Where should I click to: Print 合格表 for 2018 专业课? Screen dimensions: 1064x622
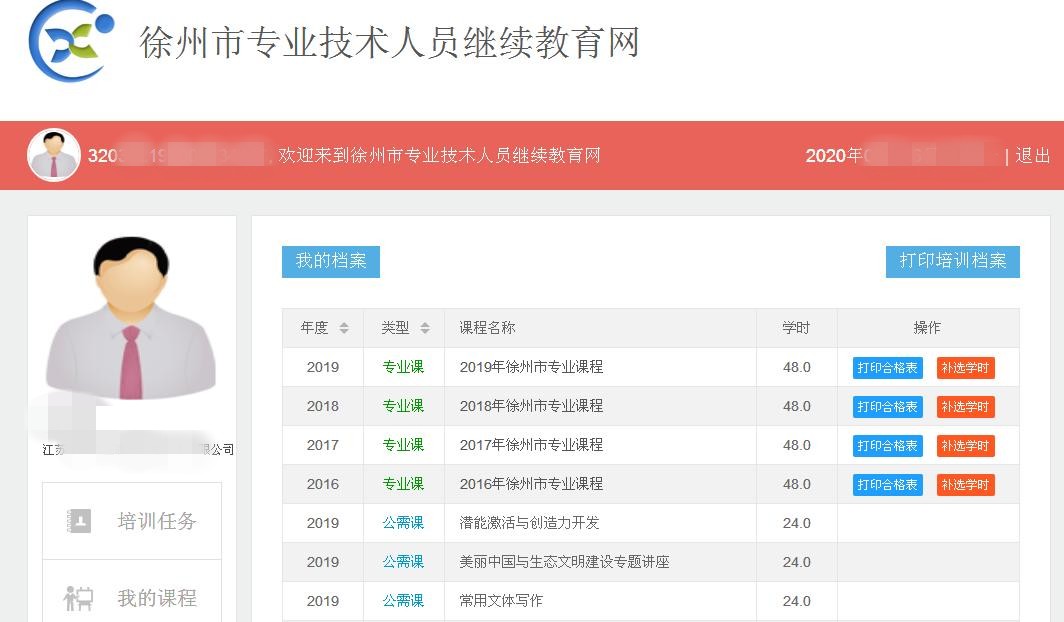[x=887, y=406]
